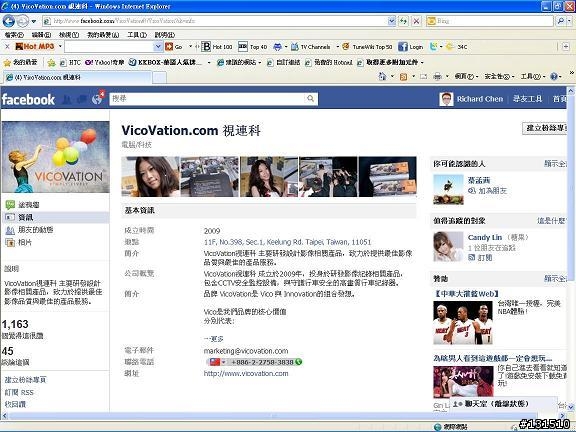Open the recent pages dropdown arrow
Image resolution: width=576 pixels, height=432 pixels.
(x=34, y=21)
